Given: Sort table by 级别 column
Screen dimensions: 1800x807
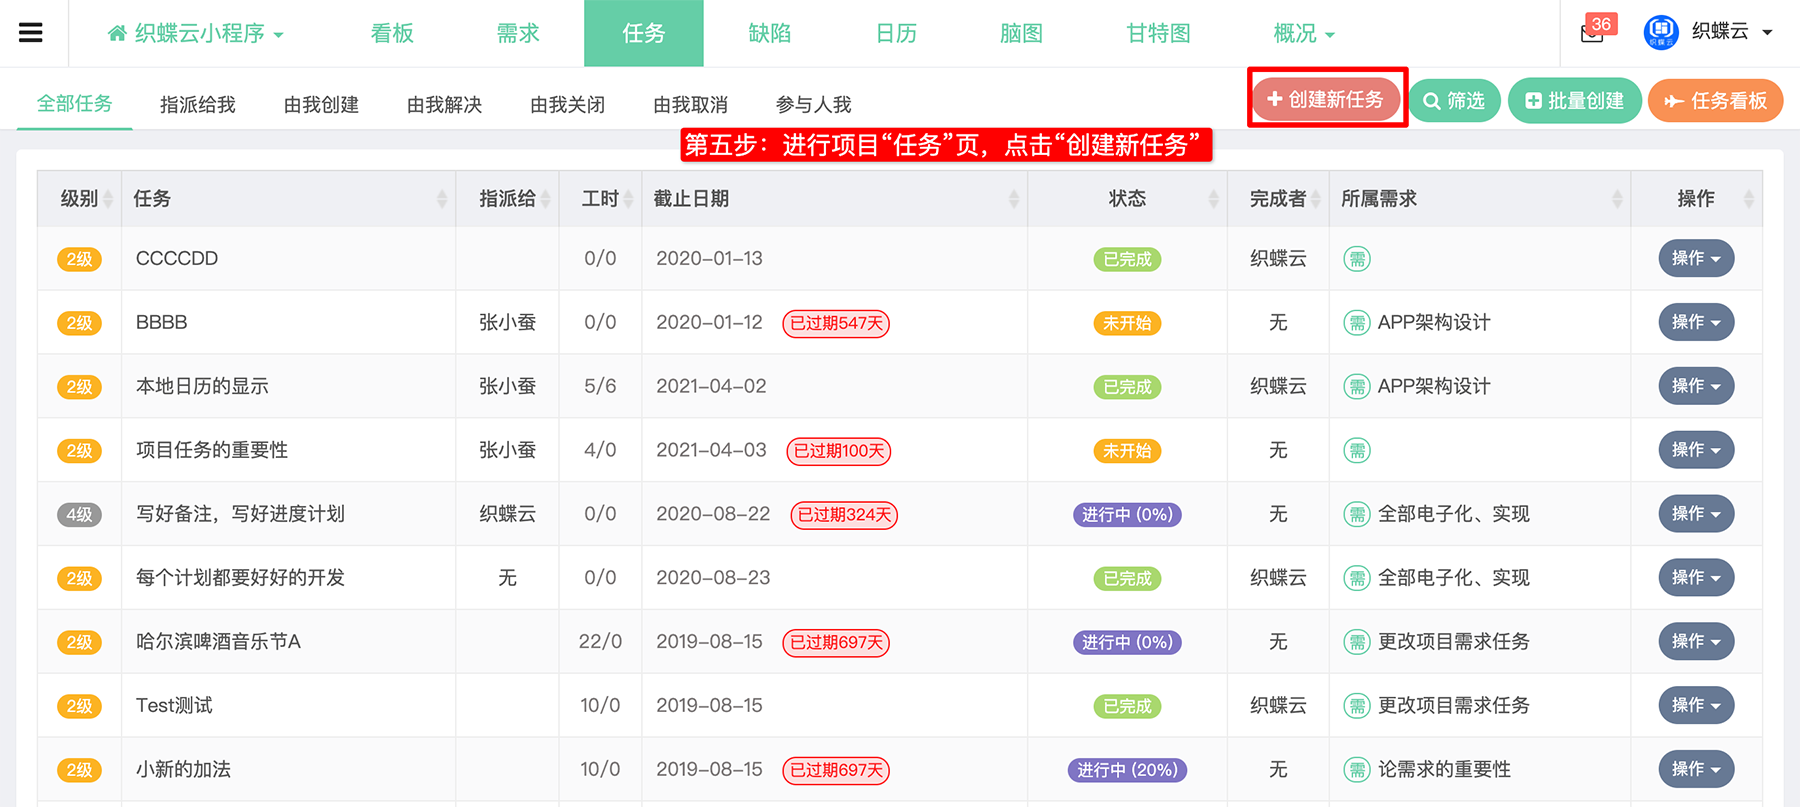Looking at the screenshot, I should (x=80, y=199).
